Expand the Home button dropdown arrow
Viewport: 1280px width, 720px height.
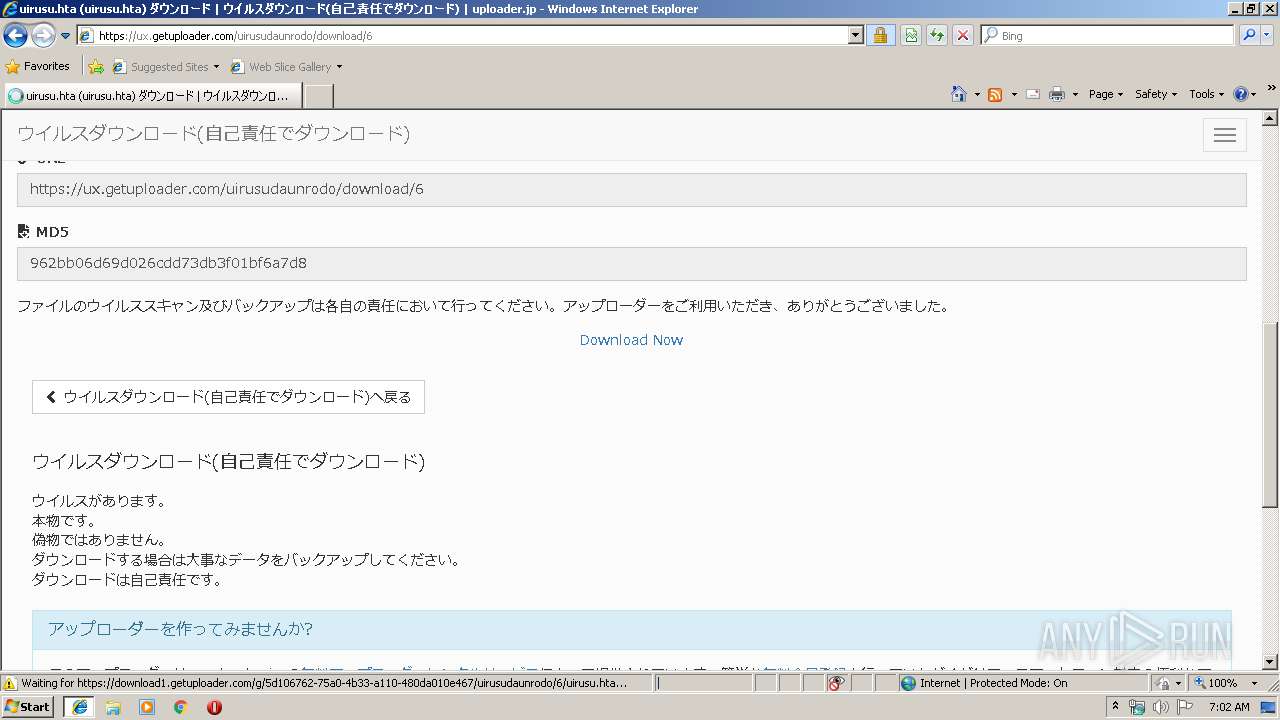click(x=977, y=94)
